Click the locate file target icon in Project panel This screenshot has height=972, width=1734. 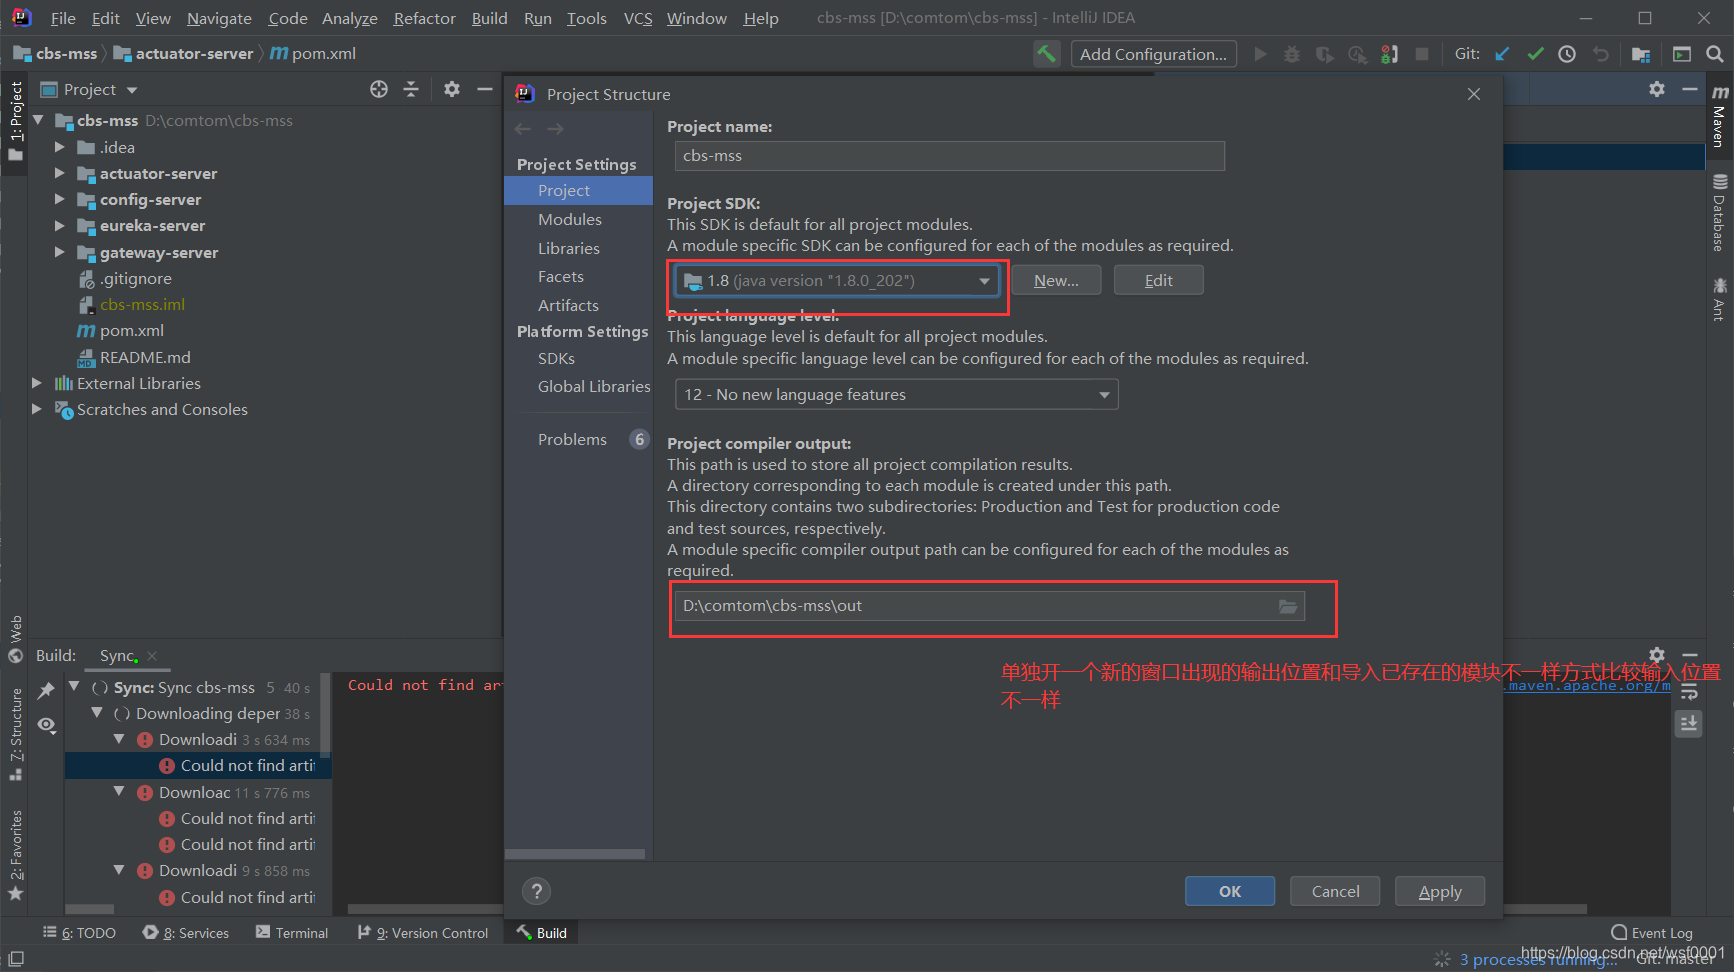click(x=378, y=89)
